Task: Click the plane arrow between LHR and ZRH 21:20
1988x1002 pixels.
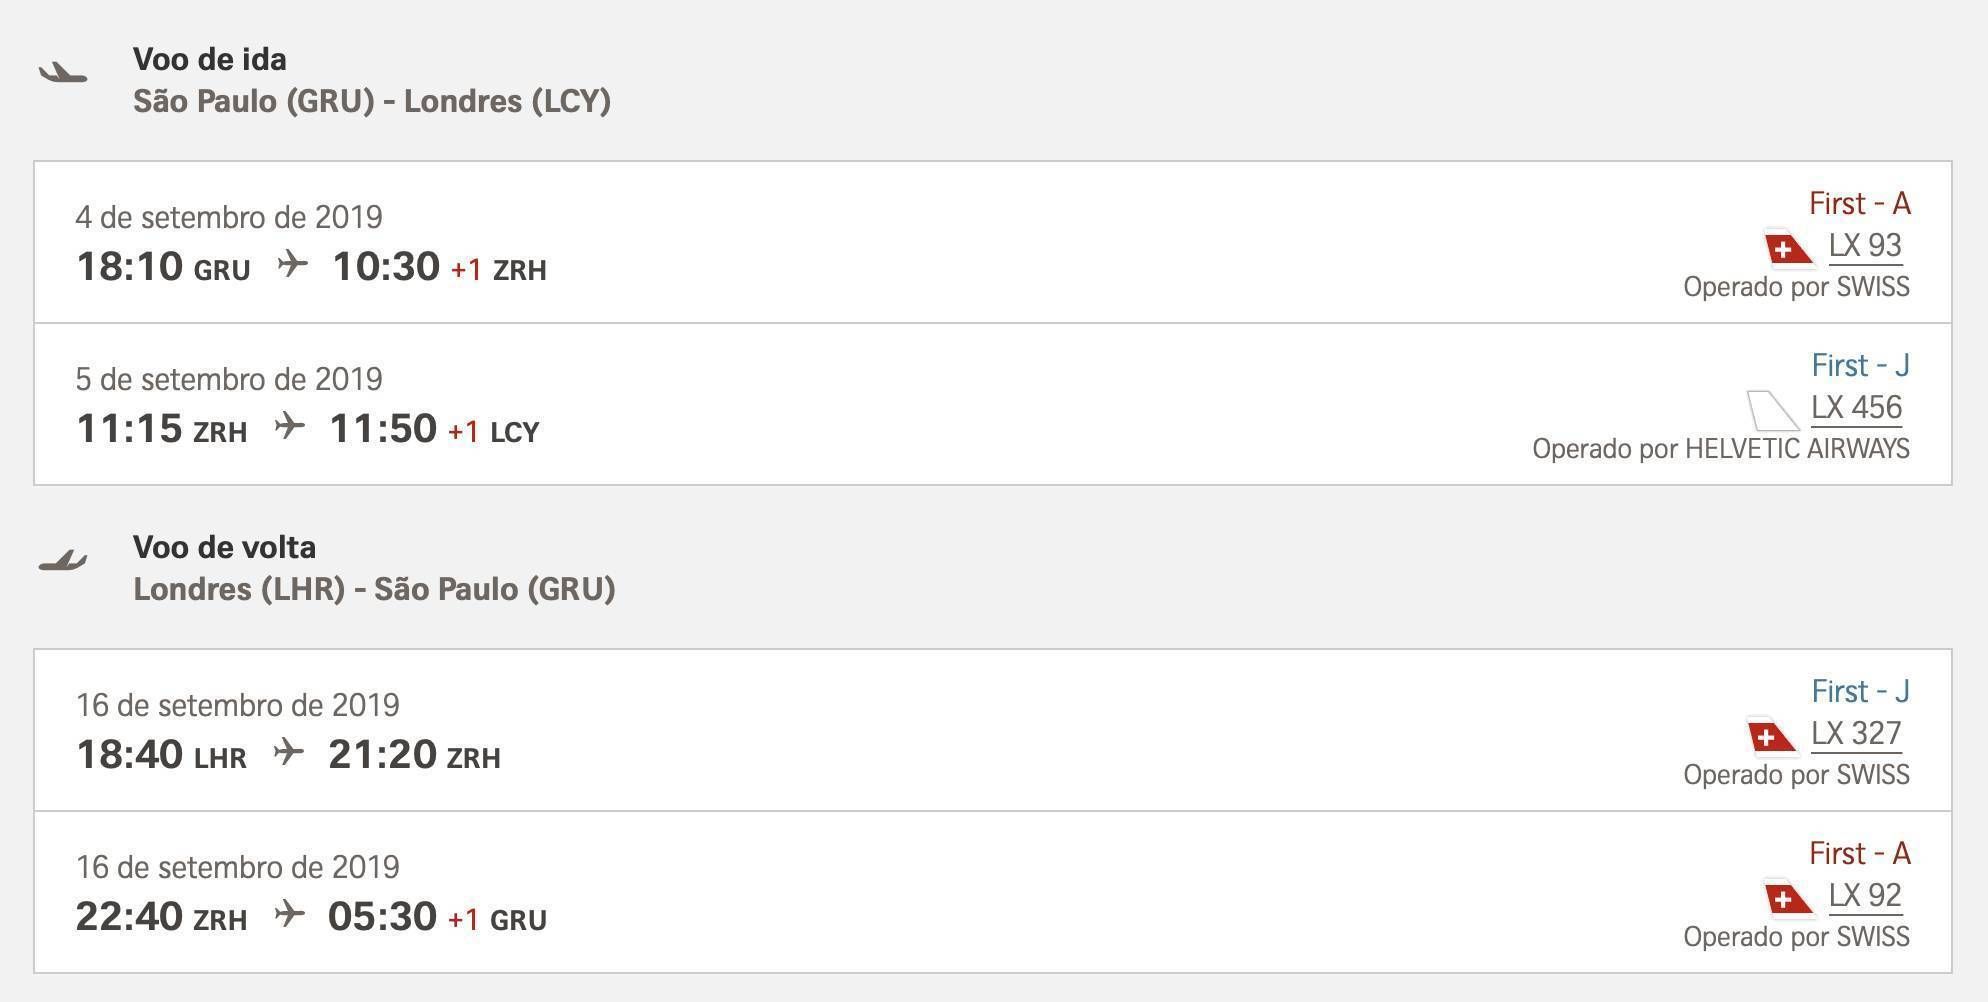Action: (x=288, y=752)
